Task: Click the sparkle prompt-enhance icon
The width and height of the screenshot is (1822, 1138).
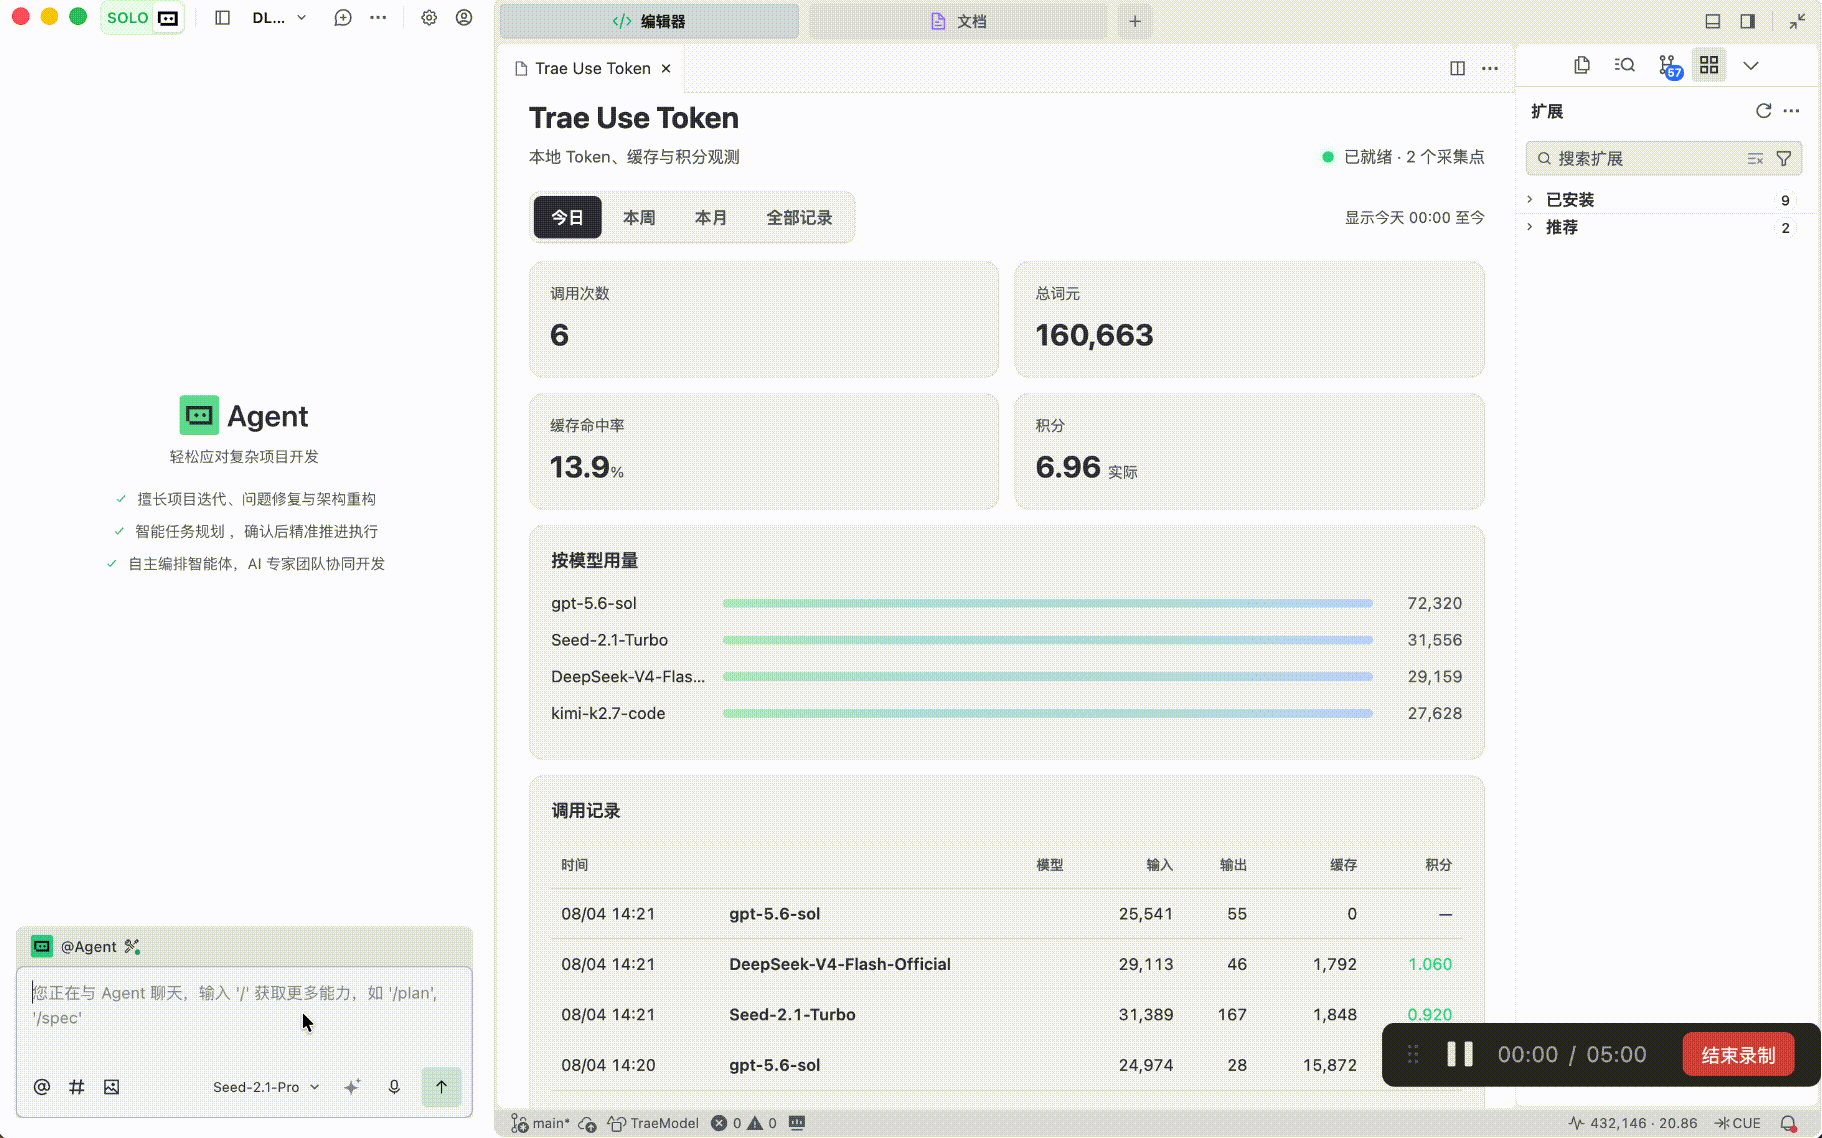Action: [352, 1087]
